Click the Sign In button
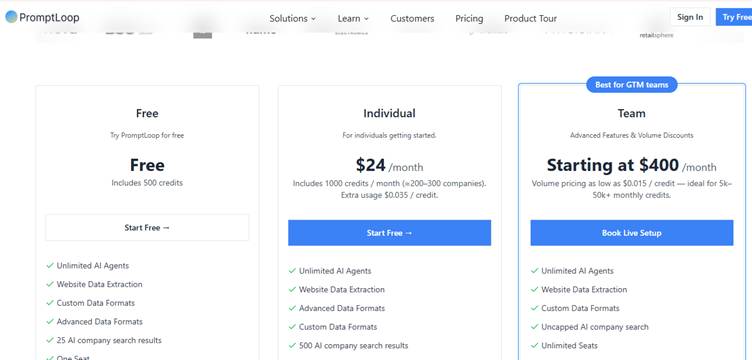Viewport: 752px width, 360px height. point(690,17)
